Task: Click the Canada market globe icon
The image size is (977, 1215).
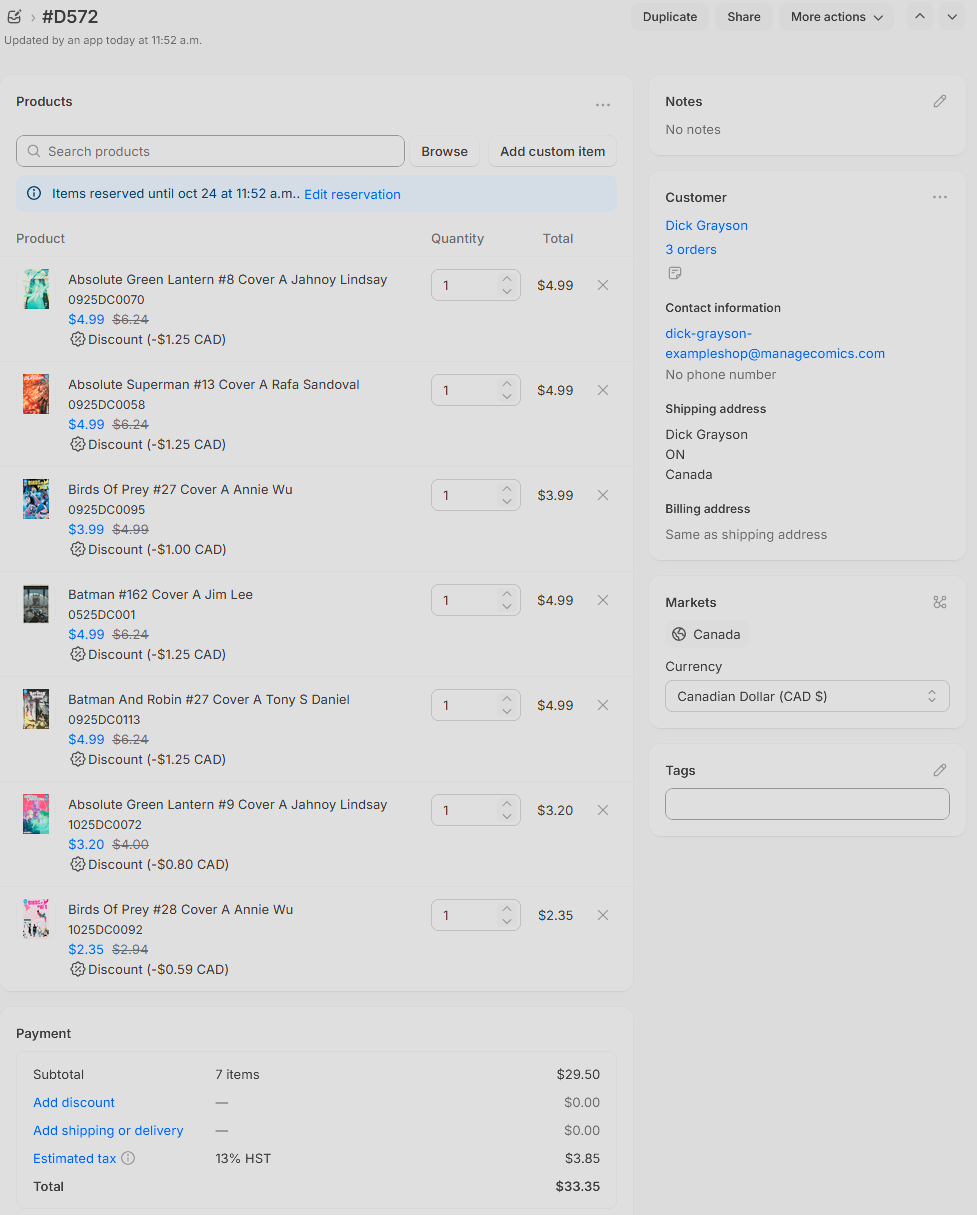Action: 680,634
